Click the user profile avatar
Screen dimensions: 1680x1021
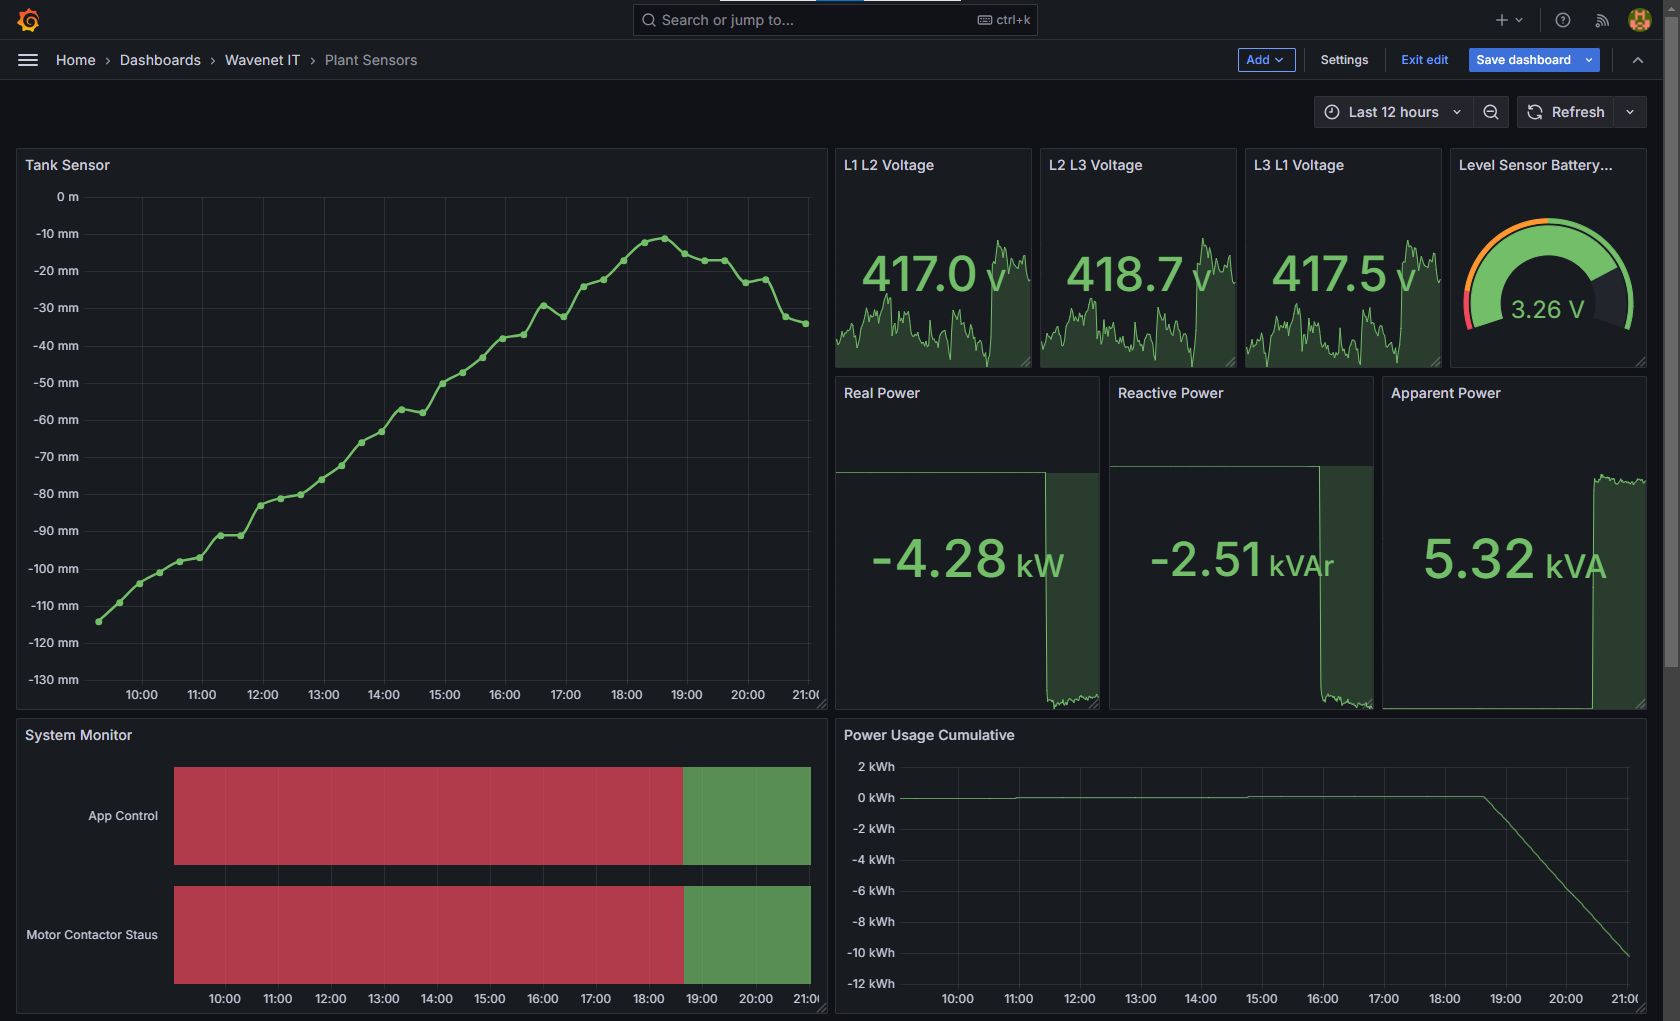[1639, 20]
